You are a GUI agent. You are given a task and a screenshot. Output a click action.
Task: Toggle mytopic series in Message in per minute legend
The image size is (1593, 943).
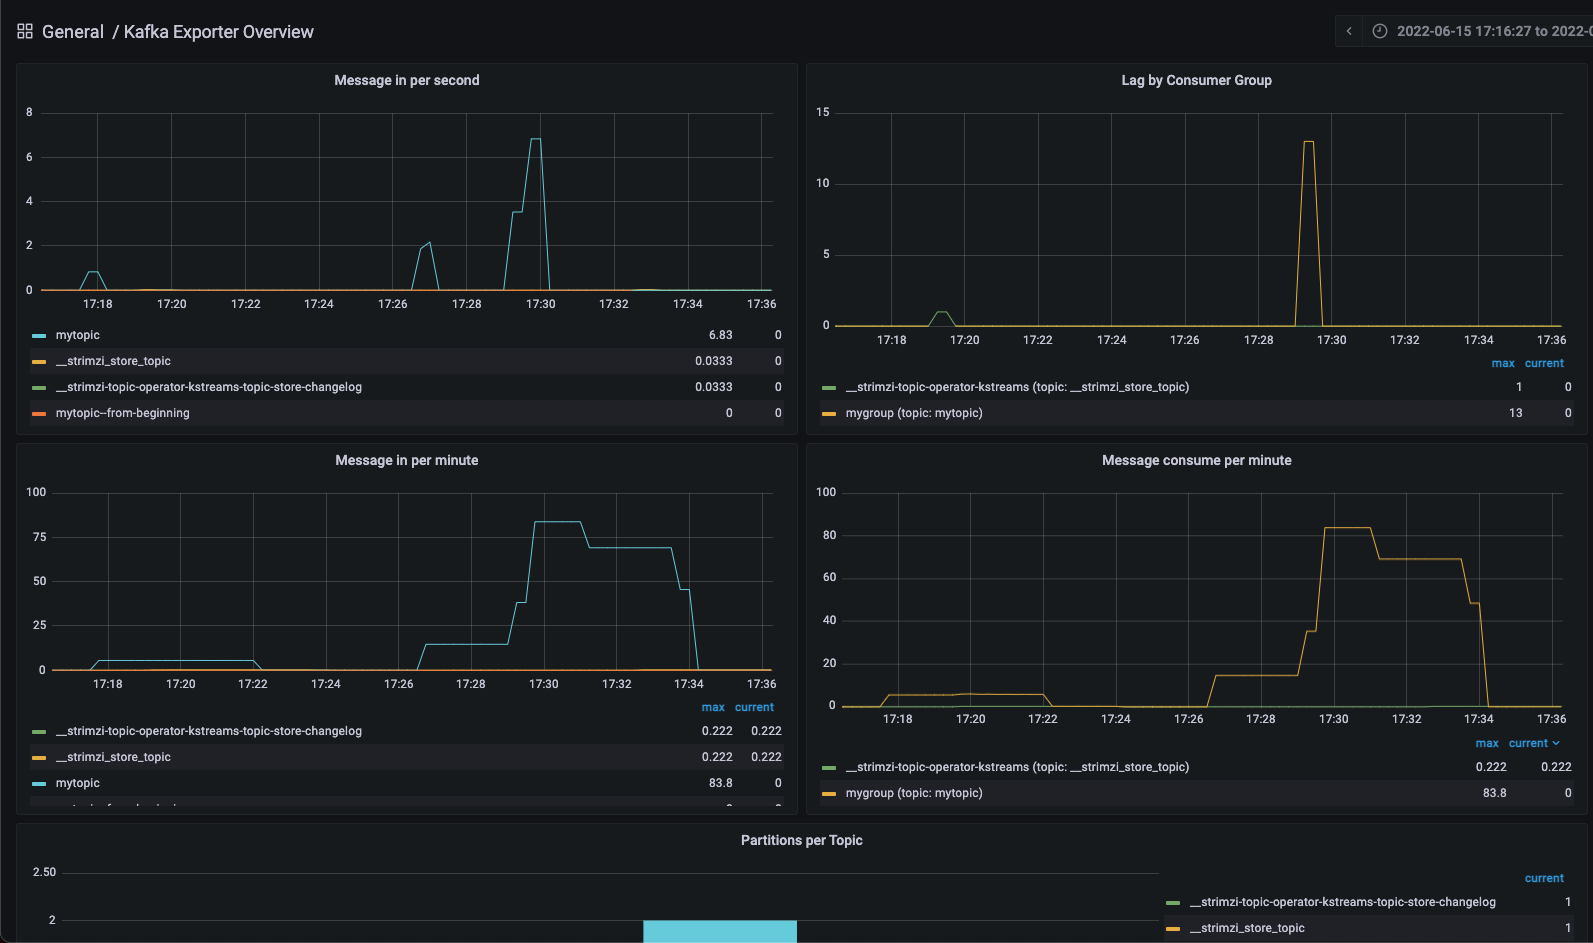point(78,783)
